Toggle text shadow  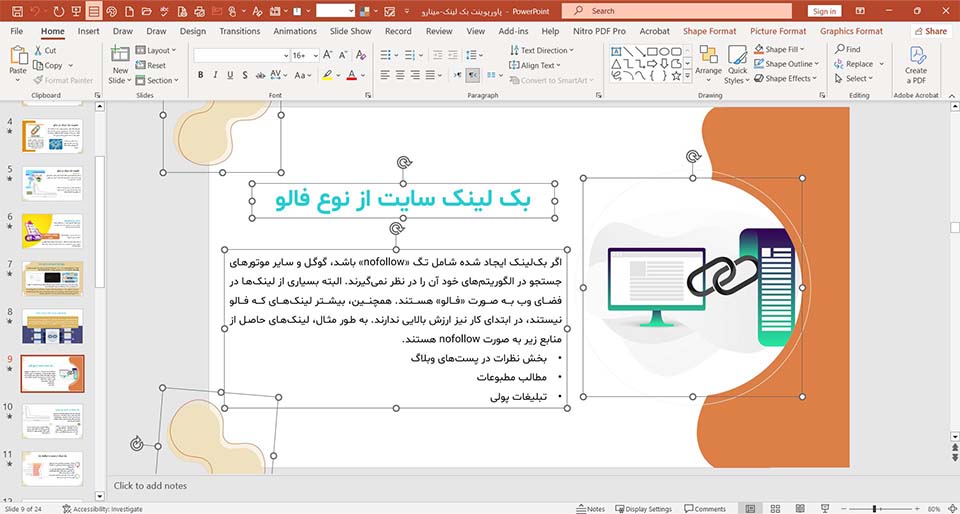pos(245,75)
